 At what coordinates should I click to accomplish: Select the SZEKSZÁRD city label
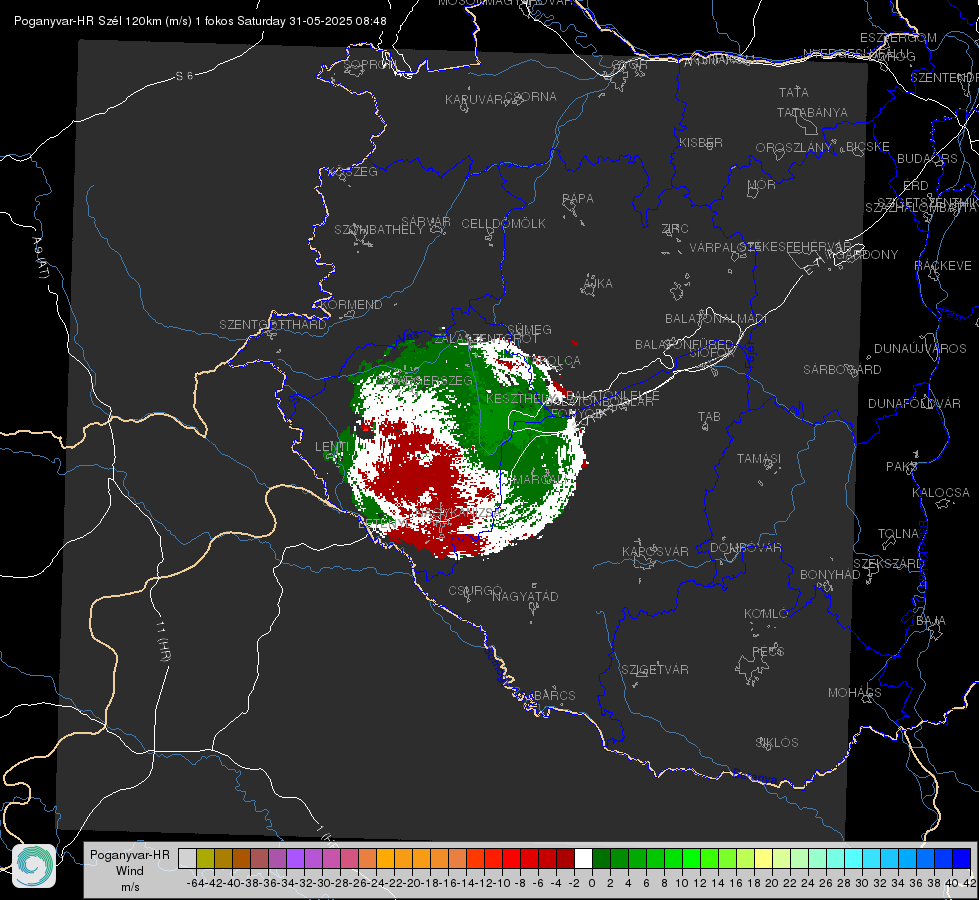pyautogui.click(x=888, y=564)
